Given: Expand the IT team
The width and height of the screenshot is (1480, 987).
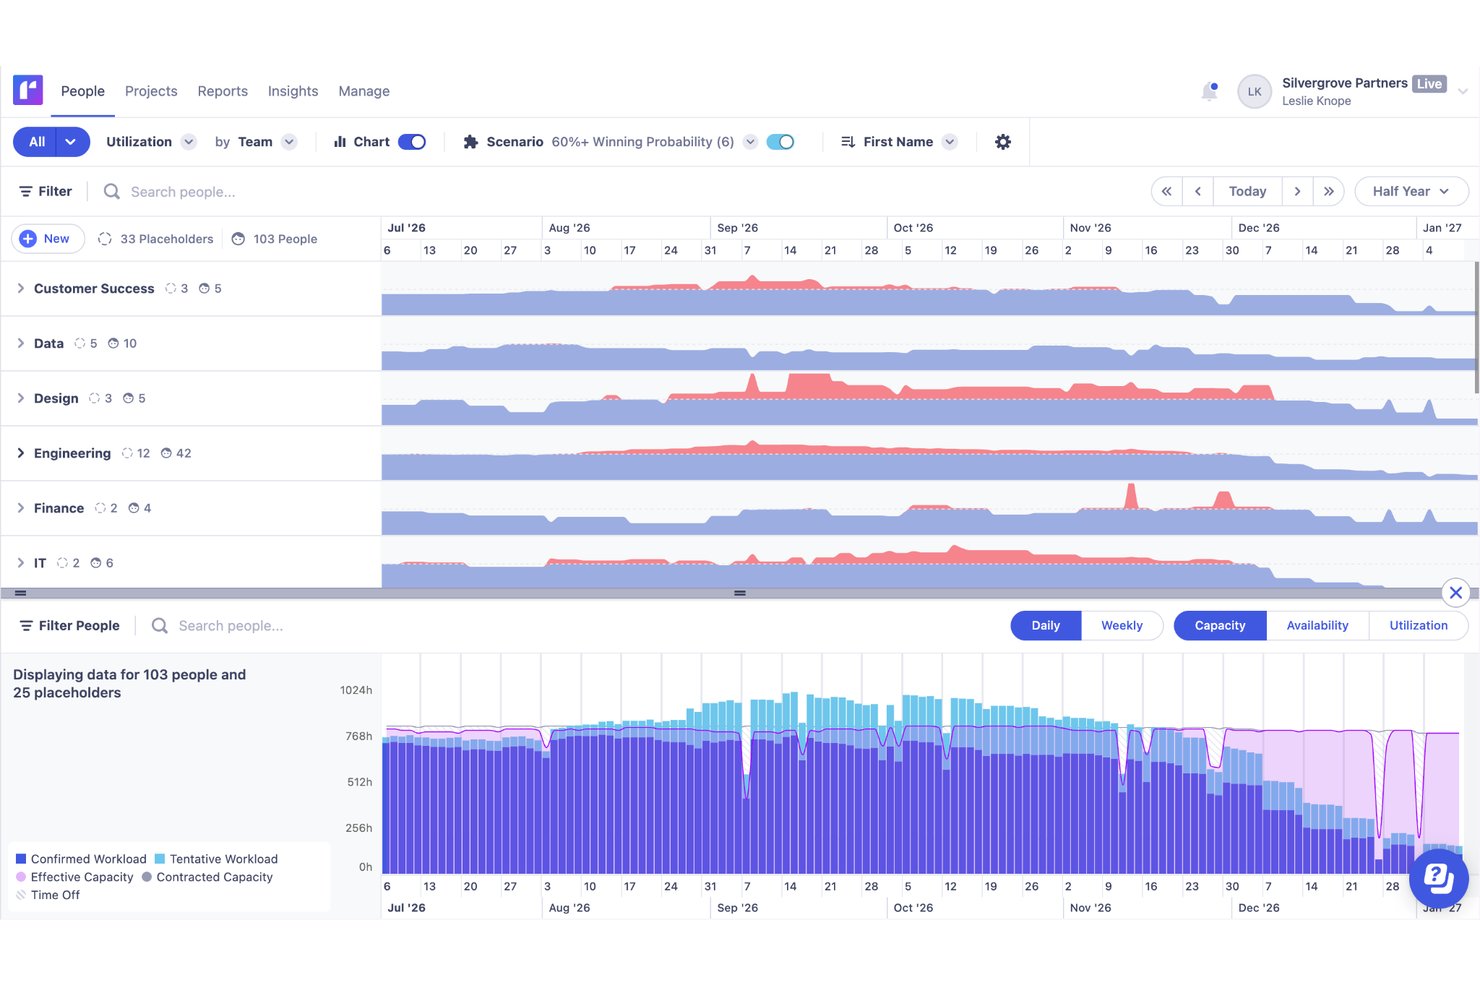Looking at the screenshot, I should point(20,563).
